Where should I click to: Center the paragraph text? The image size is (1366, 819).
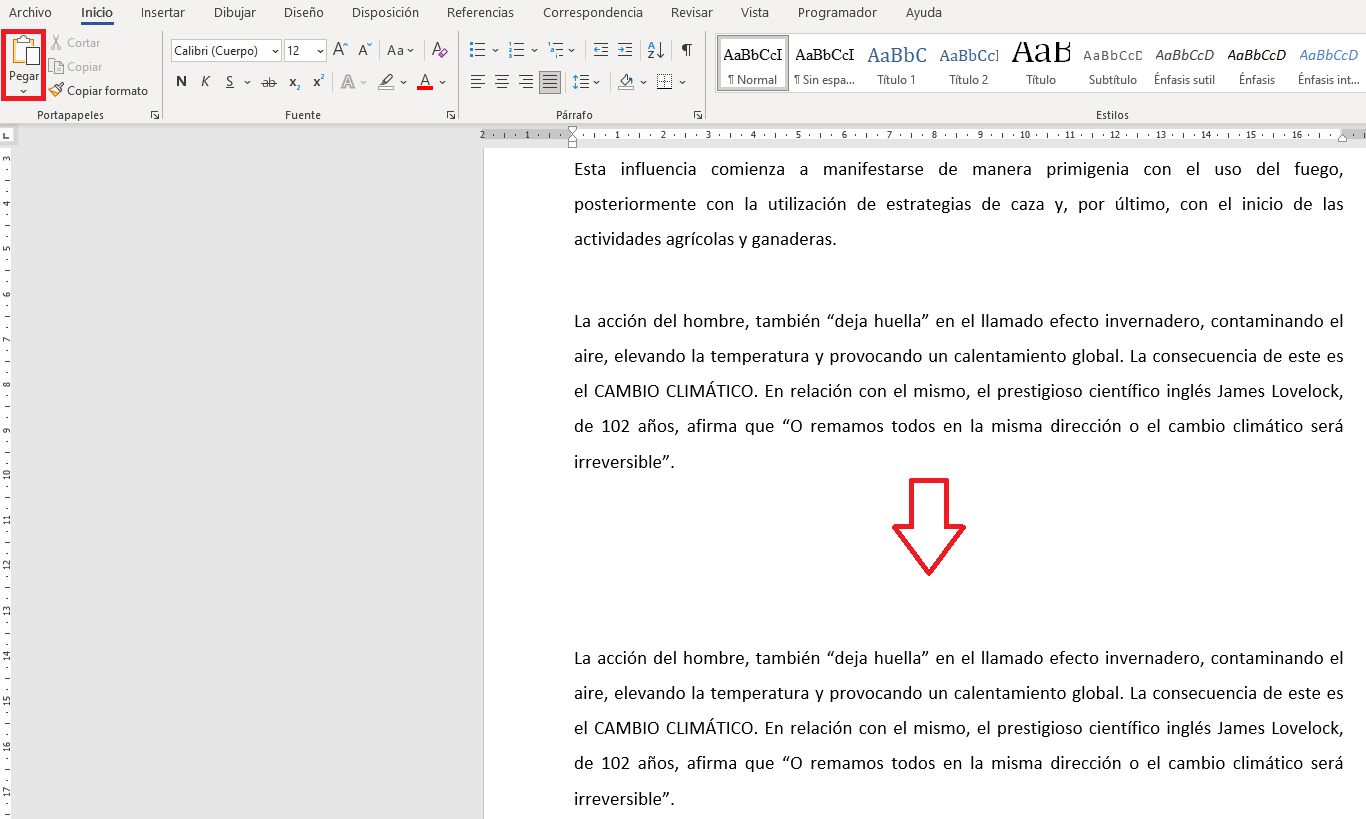[x=502, y=82]
